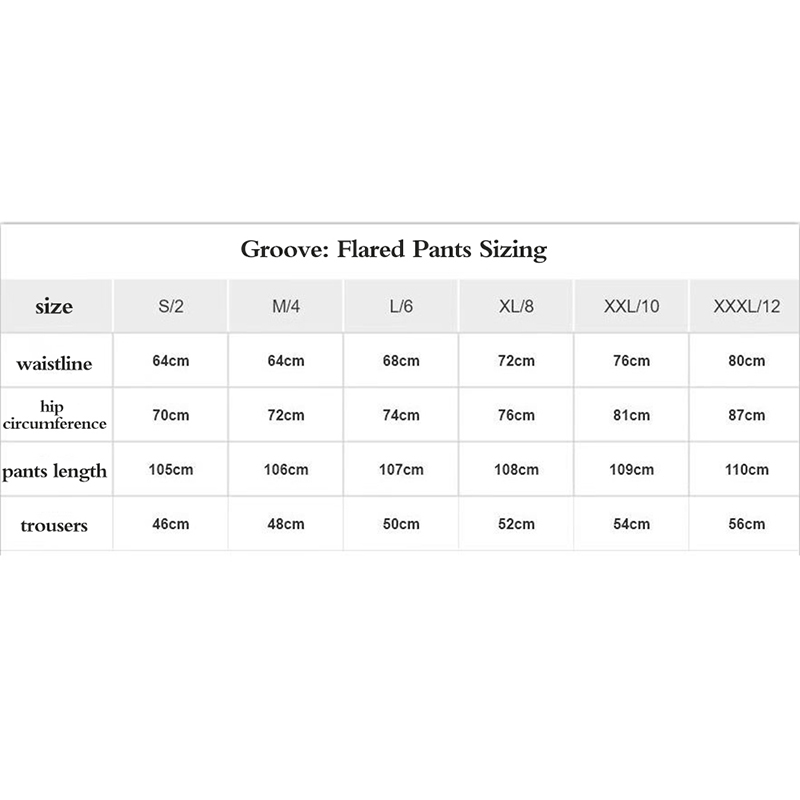Select the 54cm trousers value
Screen dimensions: 800x800
(632, 524)
